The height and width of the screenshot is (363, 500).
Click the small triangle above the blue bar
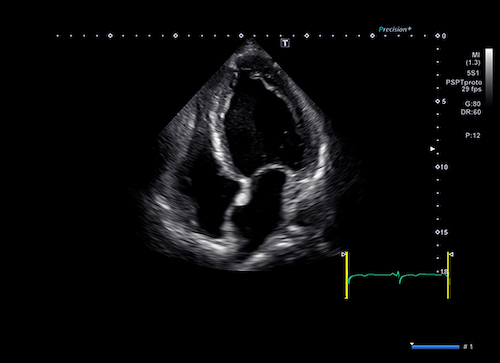tap(412, 344)
